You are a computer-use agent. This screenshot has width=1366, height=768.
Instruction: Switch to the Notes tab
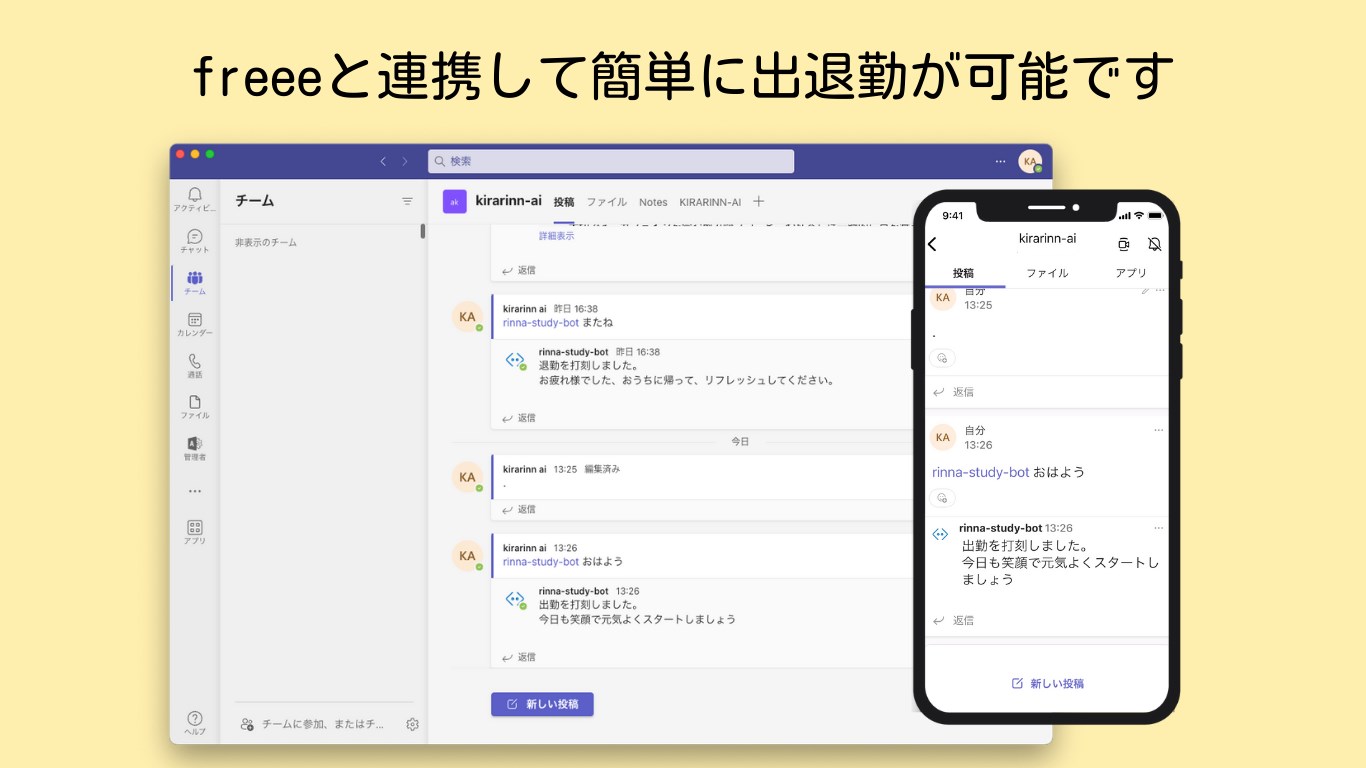point(653,202)
